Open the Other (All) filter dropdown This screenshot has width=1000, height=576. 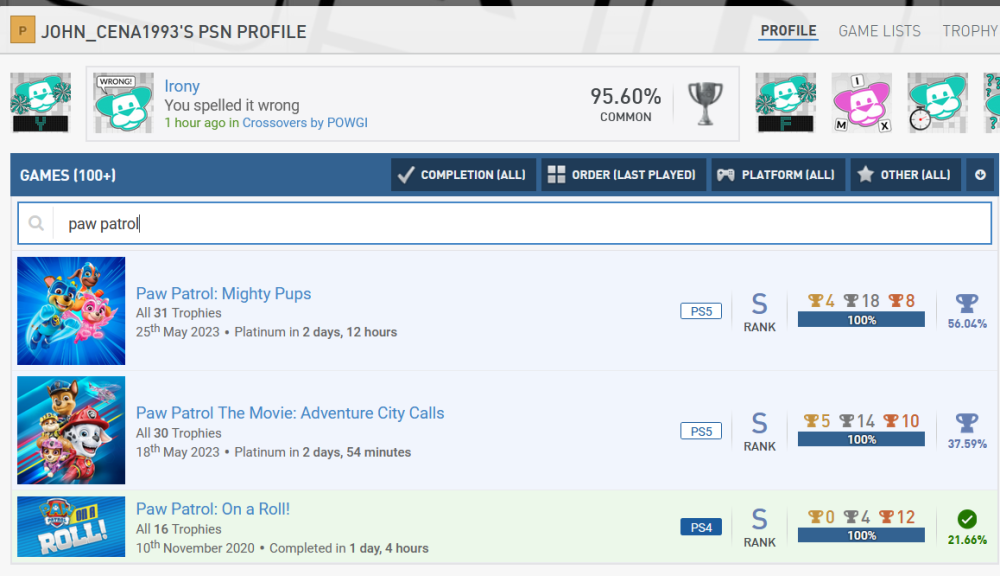906,175
